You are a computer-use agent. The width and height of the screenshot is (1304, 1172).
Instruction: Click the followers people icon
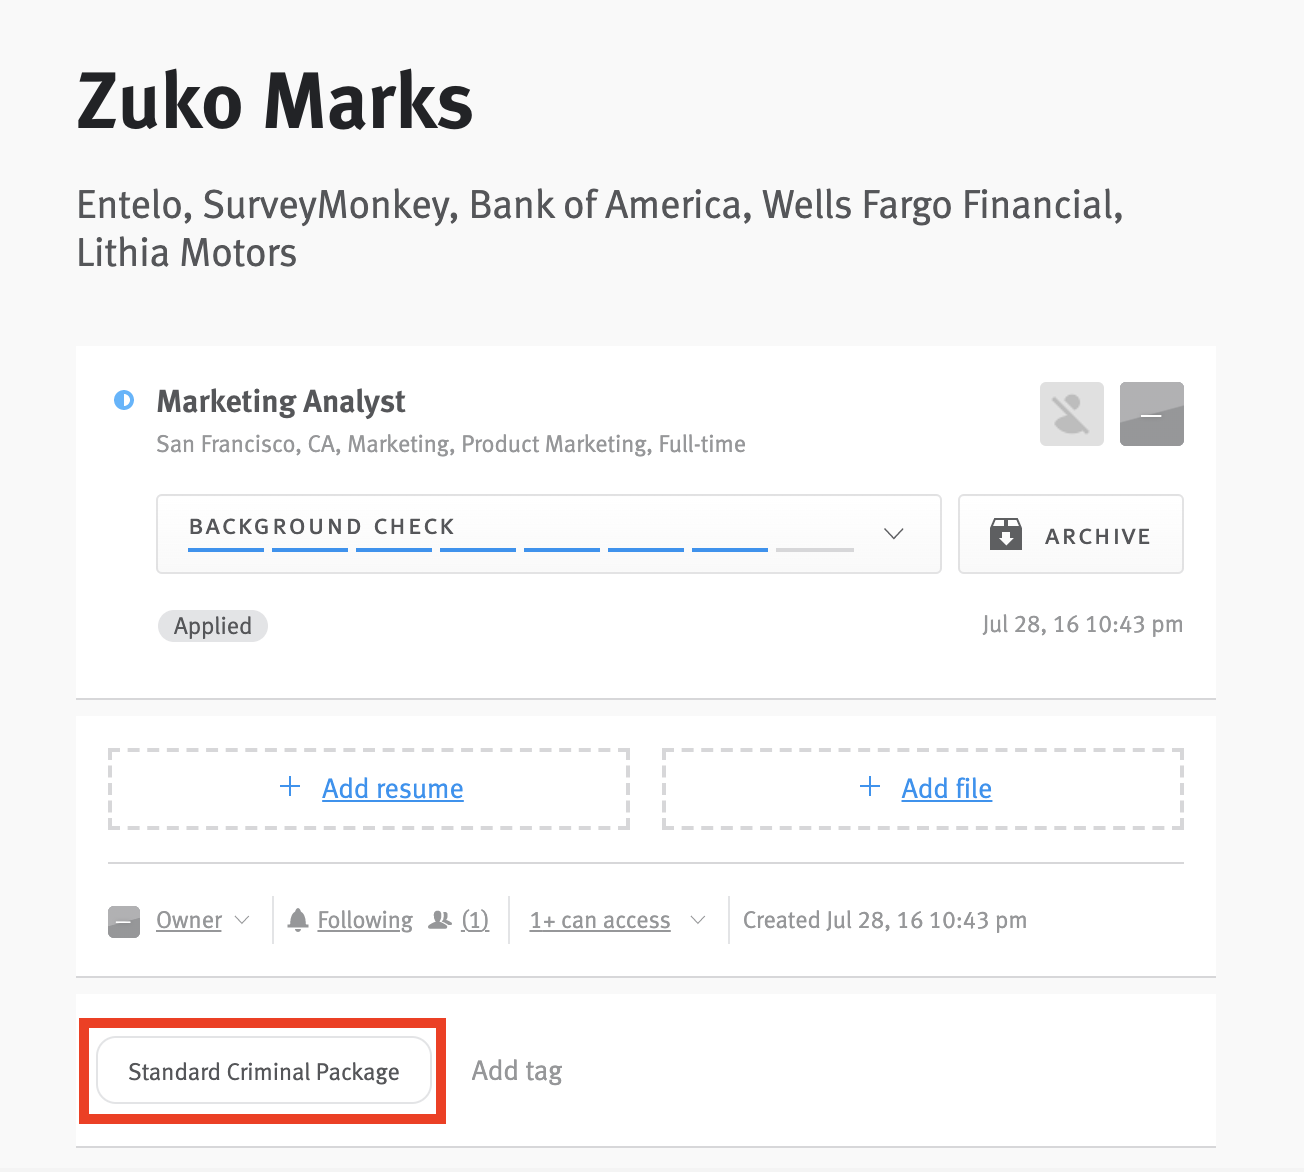pyautogui.click(x=440, y=920)
